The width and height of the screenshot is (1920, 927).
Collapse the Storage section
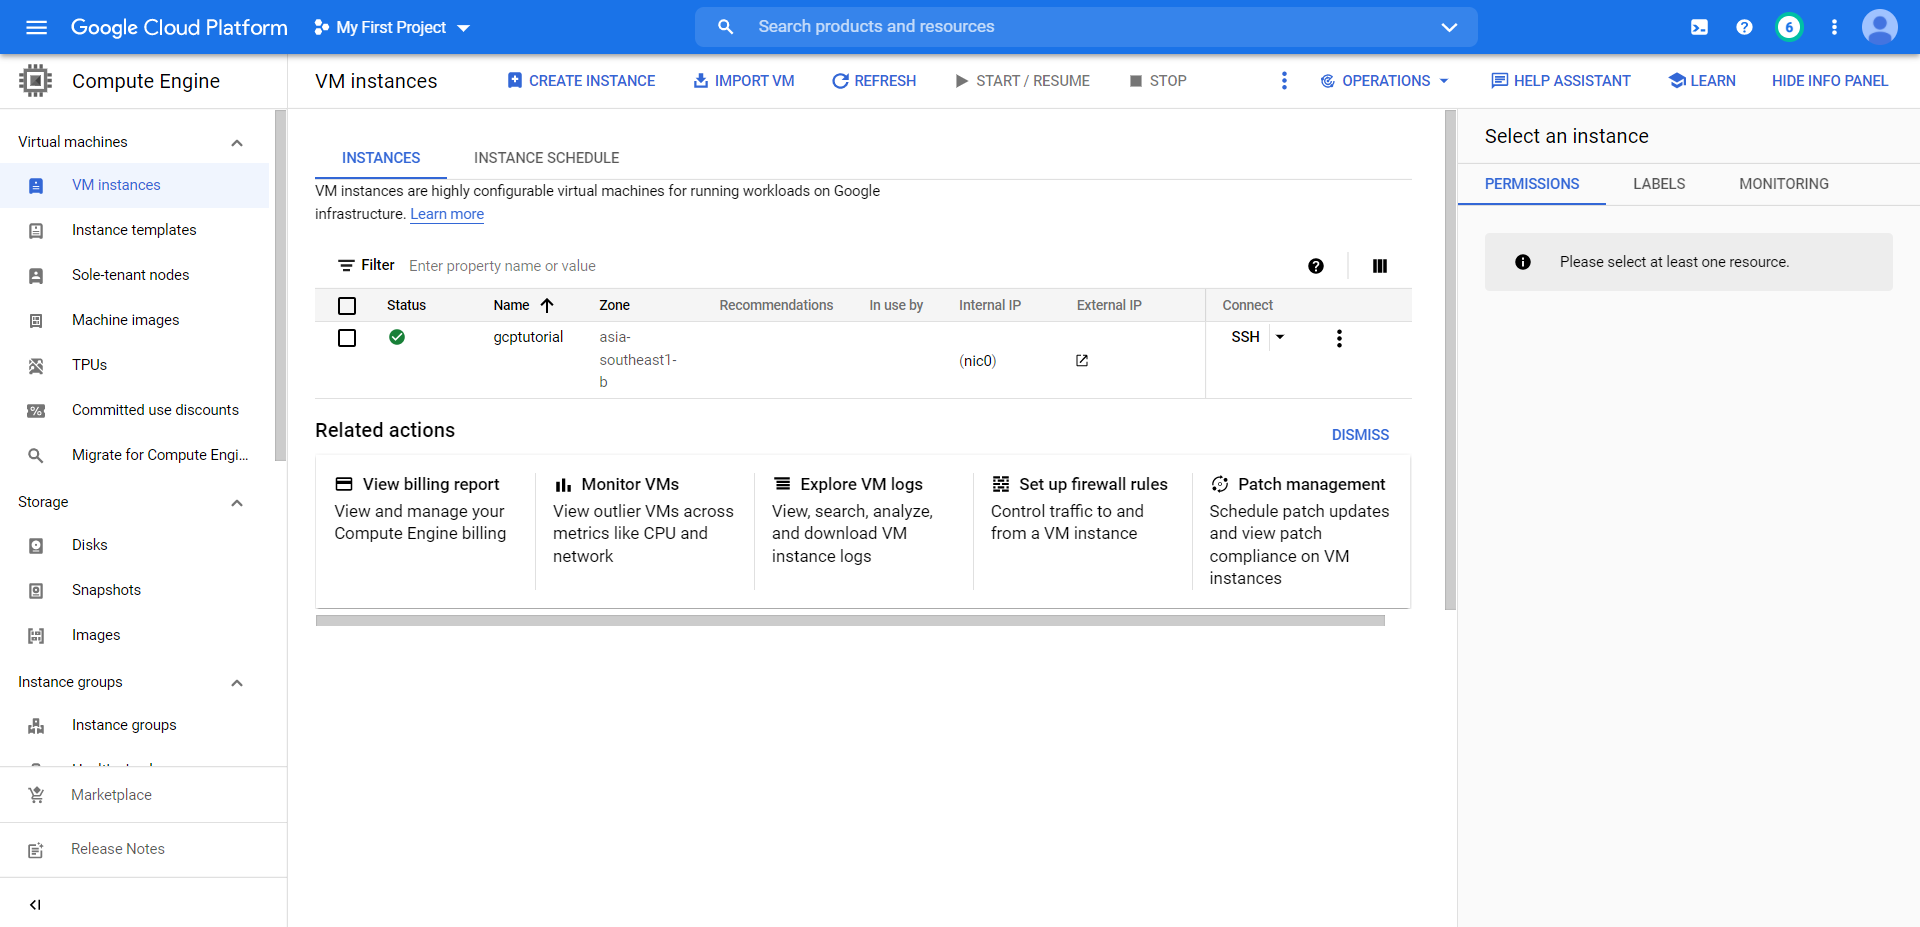pyautogui.click(x=237, y=503)
